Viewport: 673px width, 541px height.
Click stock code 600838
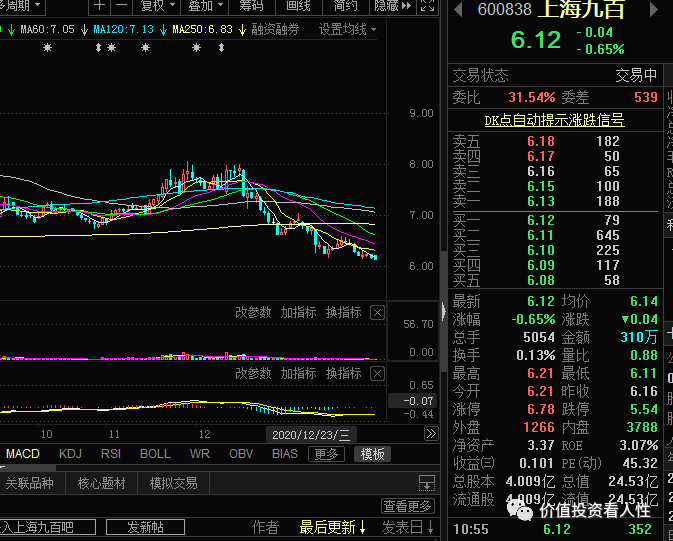[x=504, y=9]
